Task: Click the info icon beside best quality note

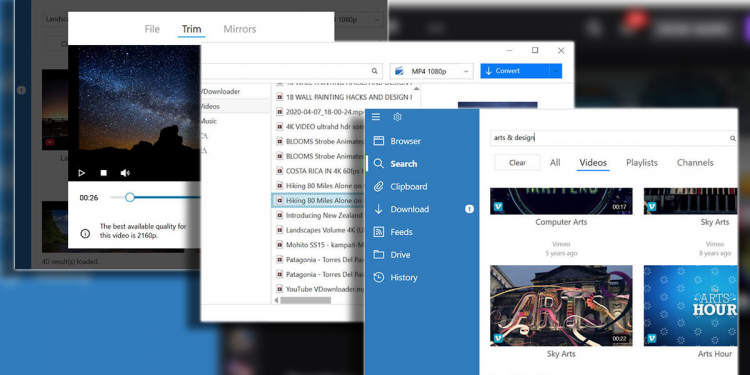Action: [85, 233]
